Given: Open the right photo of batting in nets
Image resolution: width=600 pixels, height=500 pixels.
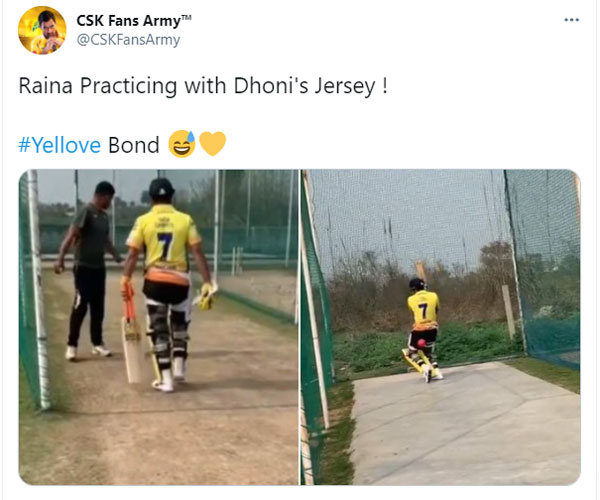Looking at the screenshot, I should click(x=440, y=327).
